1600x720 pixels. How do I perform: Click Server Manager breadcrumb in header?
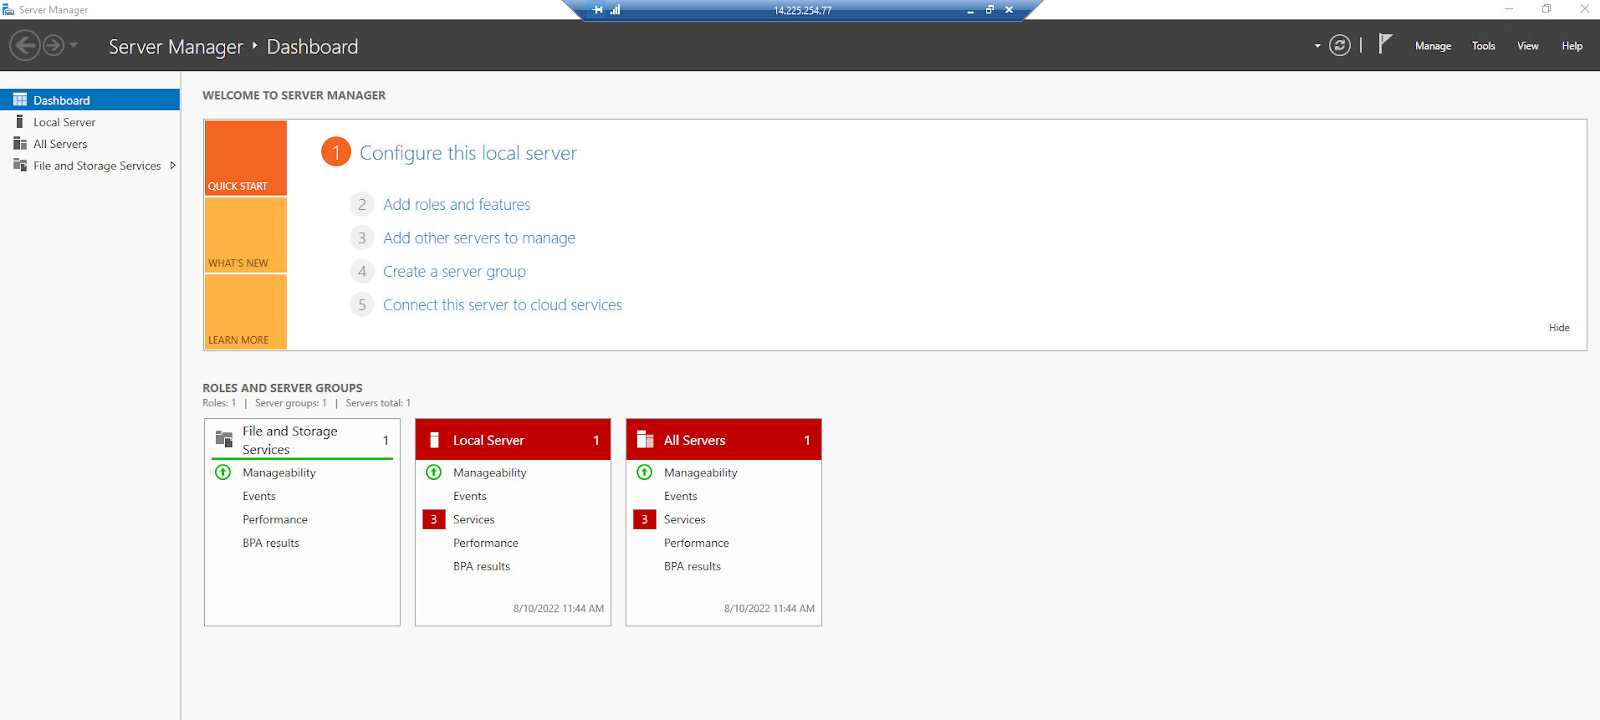(176, 47)
